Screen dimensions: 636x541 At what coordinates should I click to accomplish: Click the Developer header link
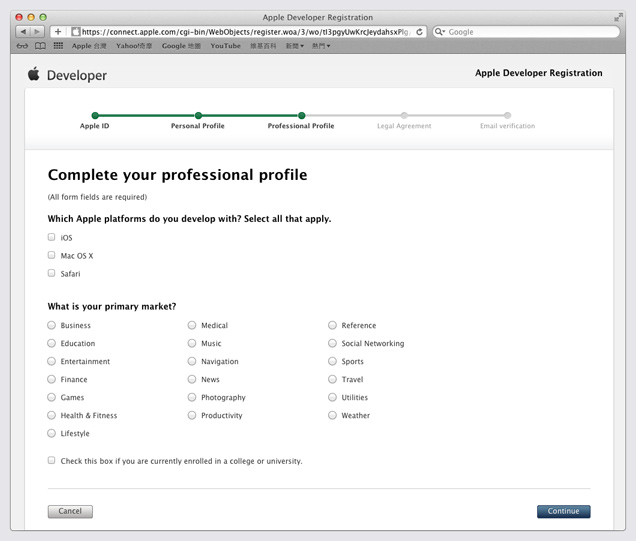(77, 75)
